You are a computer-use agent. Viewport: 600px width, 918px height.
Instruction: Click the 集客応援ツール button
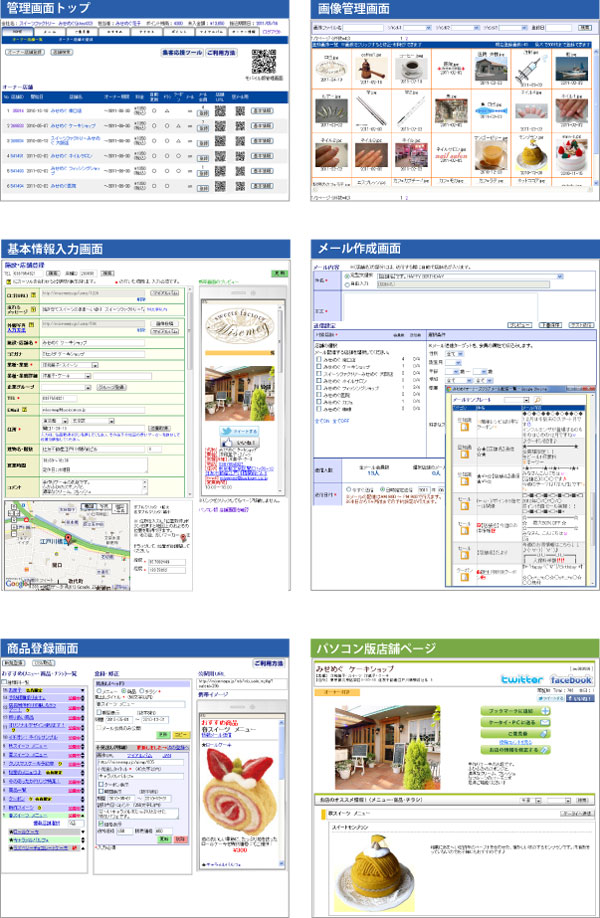pyautogui.click(x=182, y=50)
